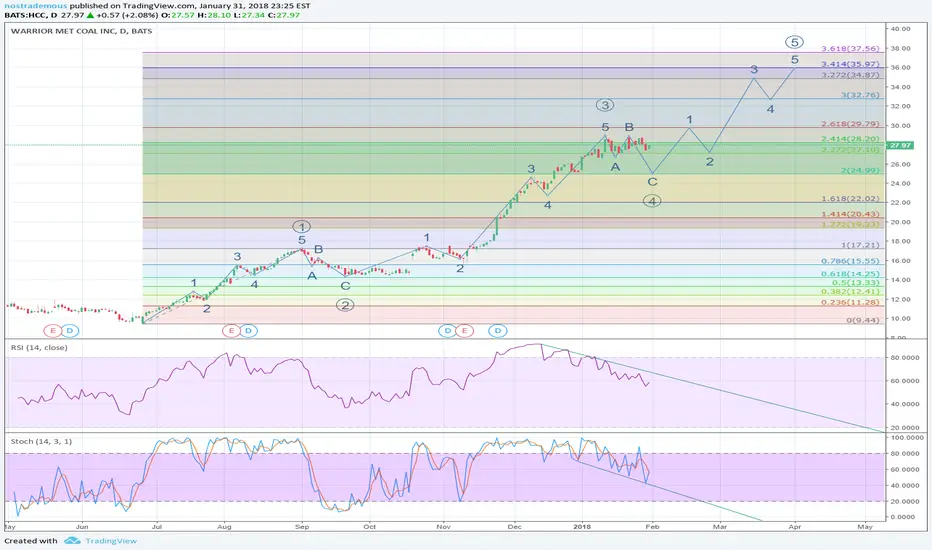
Task: Click the D marker just after November label
Action: [x=447, y=331]
